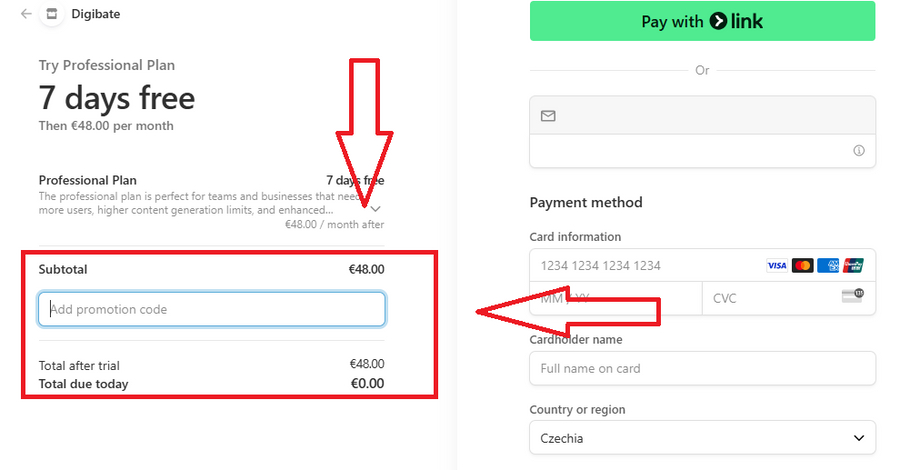Focus the email input field
This screenshot has width=900, height=470.
pyautogui.click(x=710, y=116)
